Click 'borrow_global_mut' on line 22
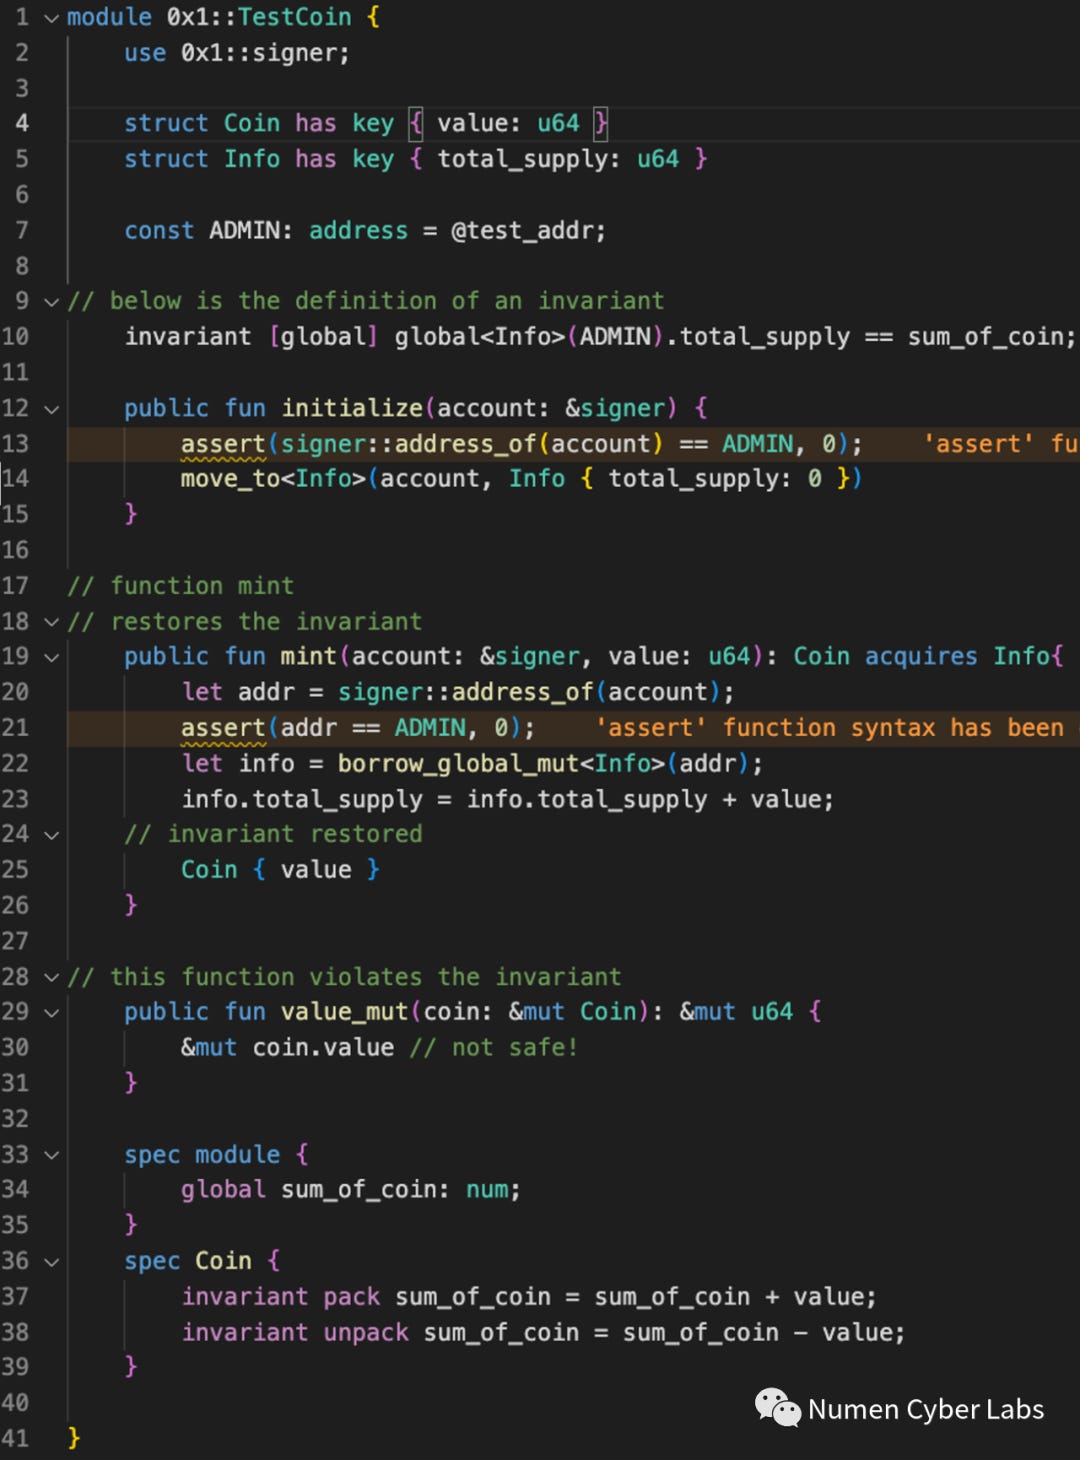The height and width of the screenshot is (1460, 1080). (459, 764)
